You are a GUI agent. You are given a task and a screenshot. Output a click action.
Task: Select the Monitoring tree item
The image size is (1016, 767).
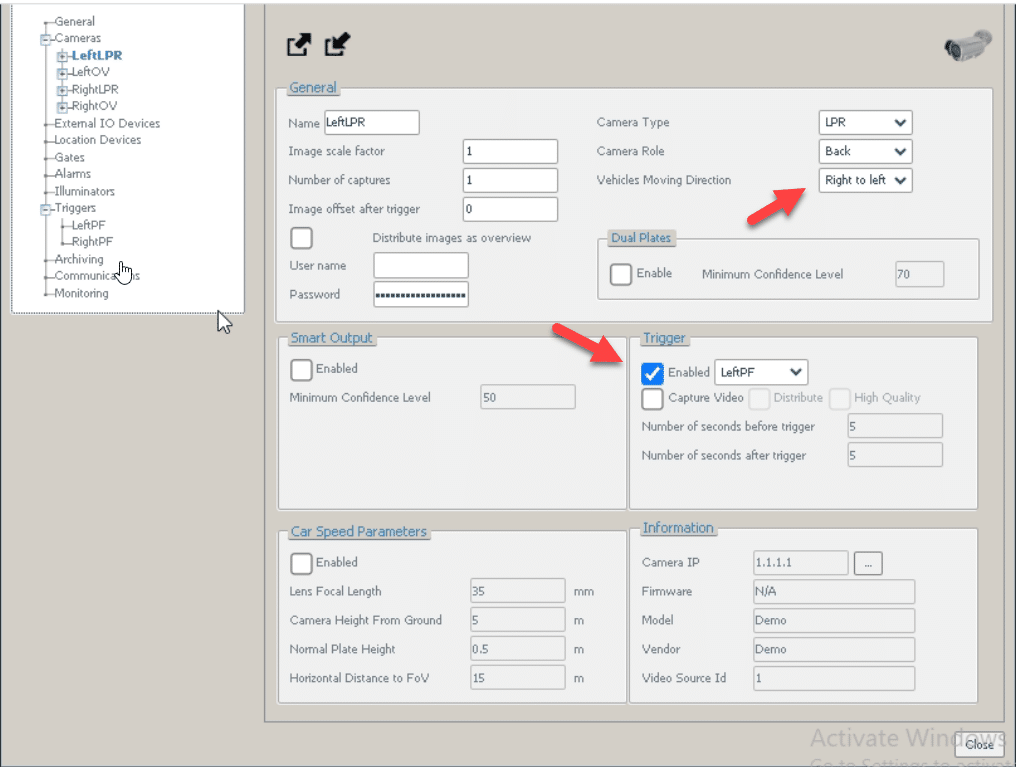tap(82, 293)
